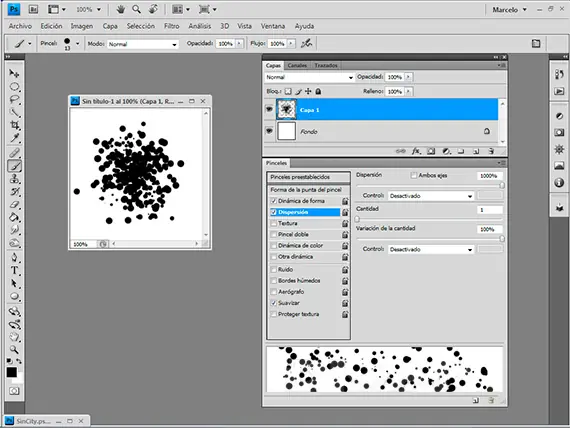570x428 pixels.
Task: Click the Hand icon in application bar
Action: click(x=120, y=9)
